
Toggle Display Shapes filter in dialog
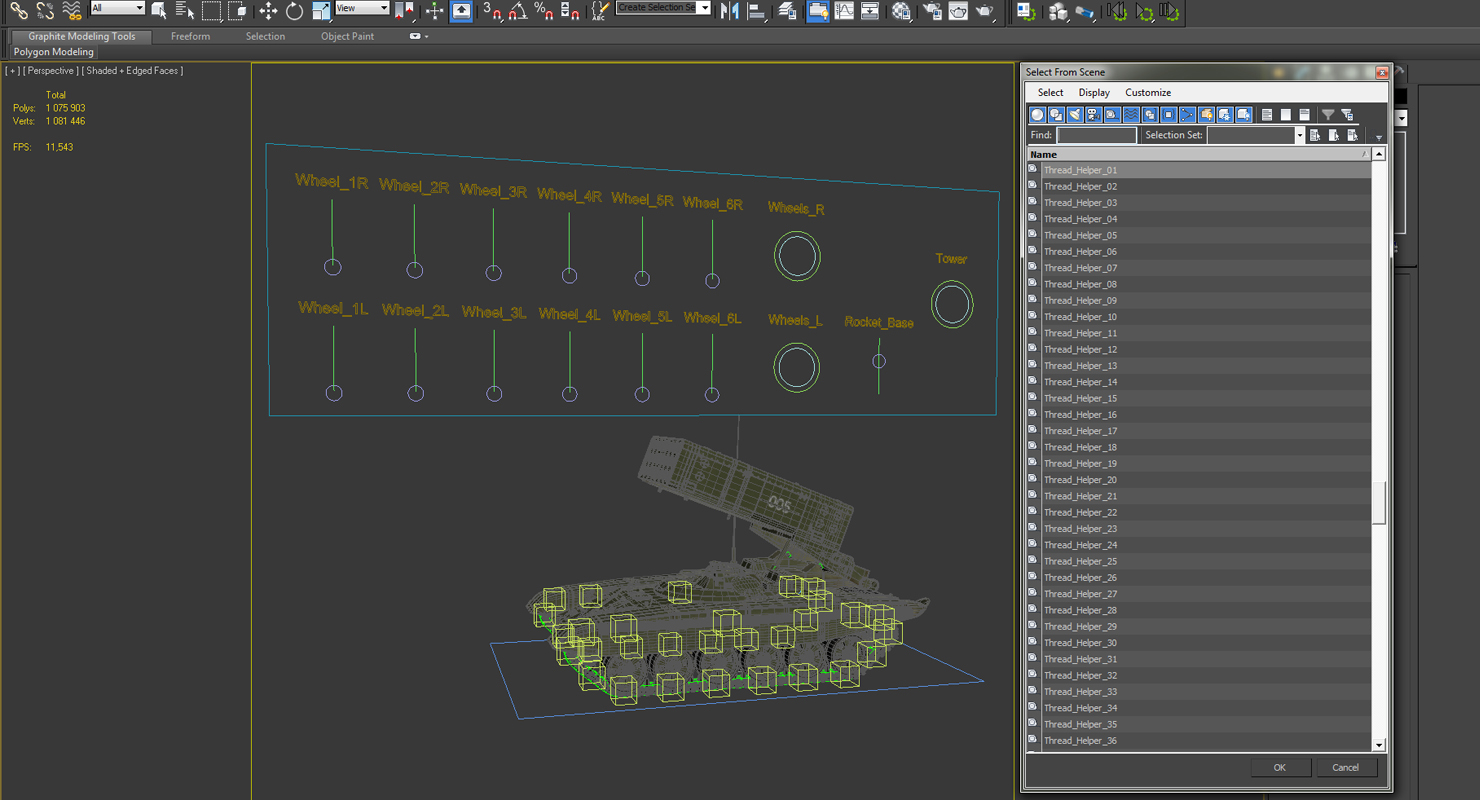[1056, 115]
